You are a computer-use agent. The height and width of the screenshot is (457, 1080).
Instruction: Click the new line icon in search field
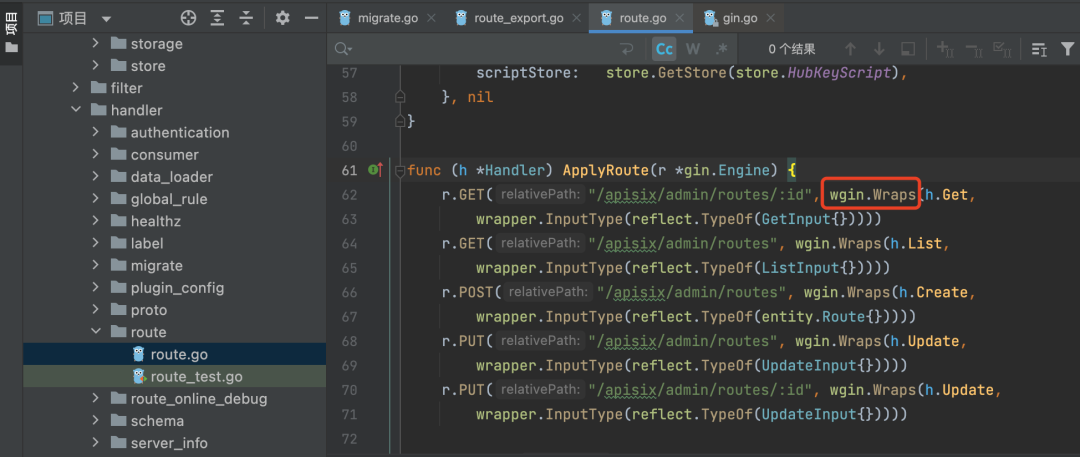tap(626, 49)
